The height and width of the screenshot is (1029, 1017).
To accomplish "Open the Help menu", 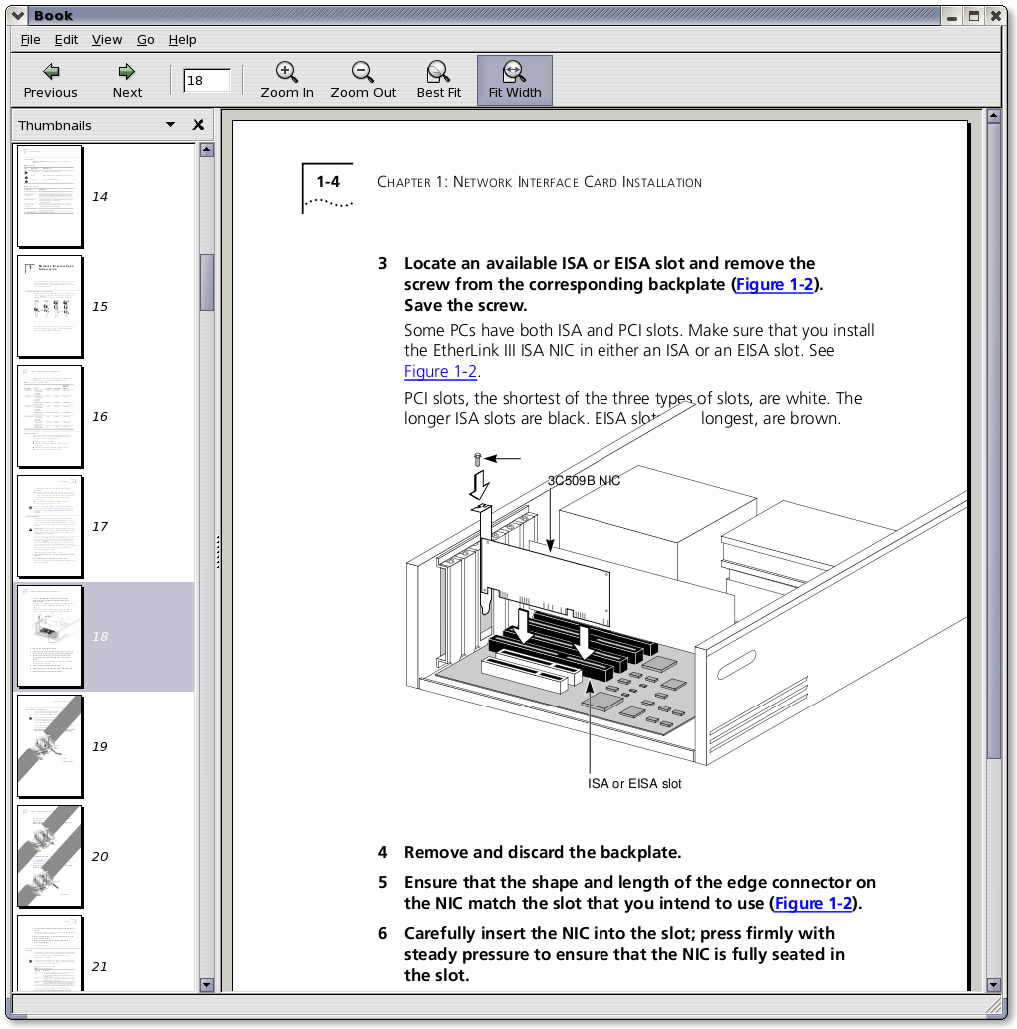I will [x=182, y=40].
